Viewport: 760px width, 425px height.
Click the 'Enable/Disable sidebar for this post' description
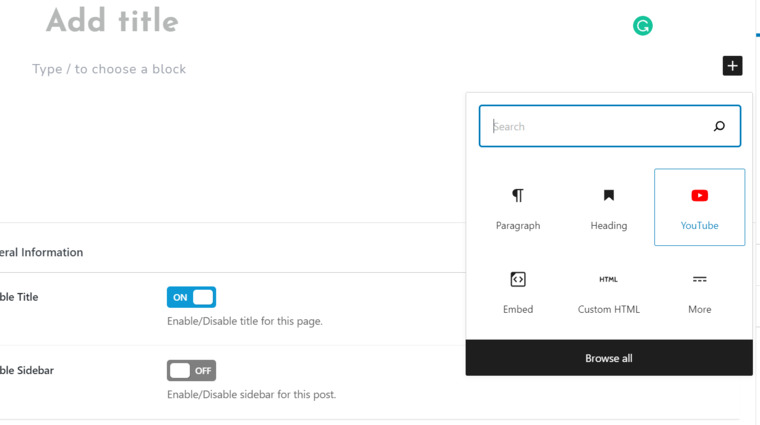(x=251, y=394)
